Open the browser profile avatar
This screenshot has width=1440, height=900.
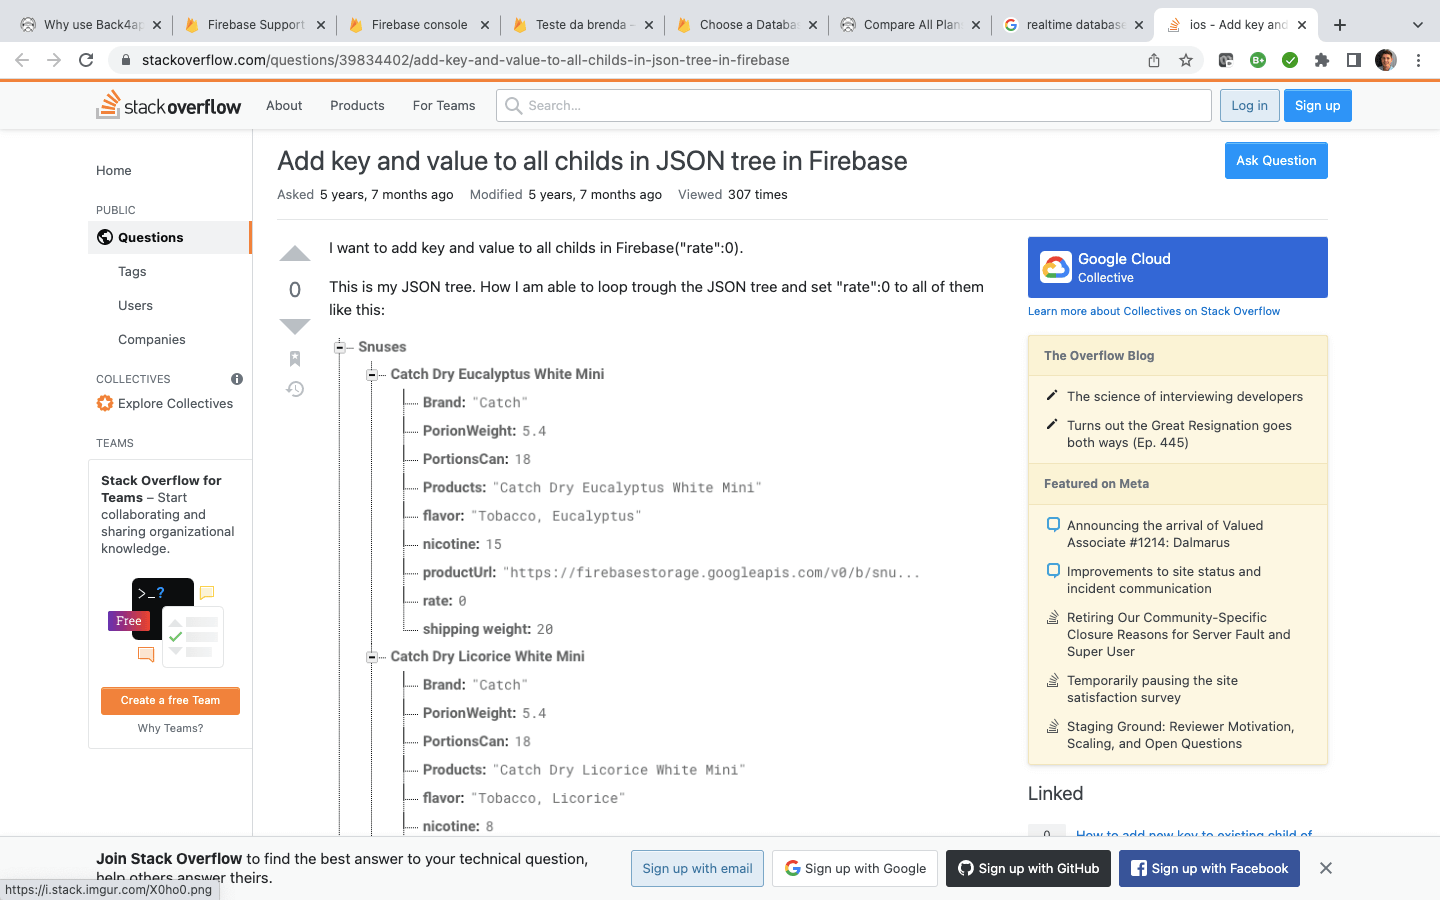(x=1385, y=60)
